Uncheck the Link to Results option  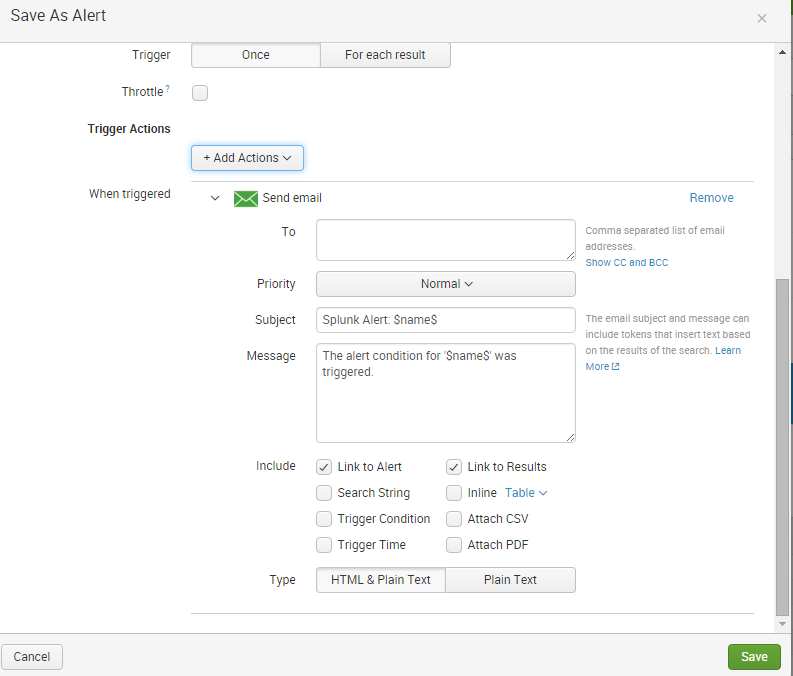coord(454,467)
